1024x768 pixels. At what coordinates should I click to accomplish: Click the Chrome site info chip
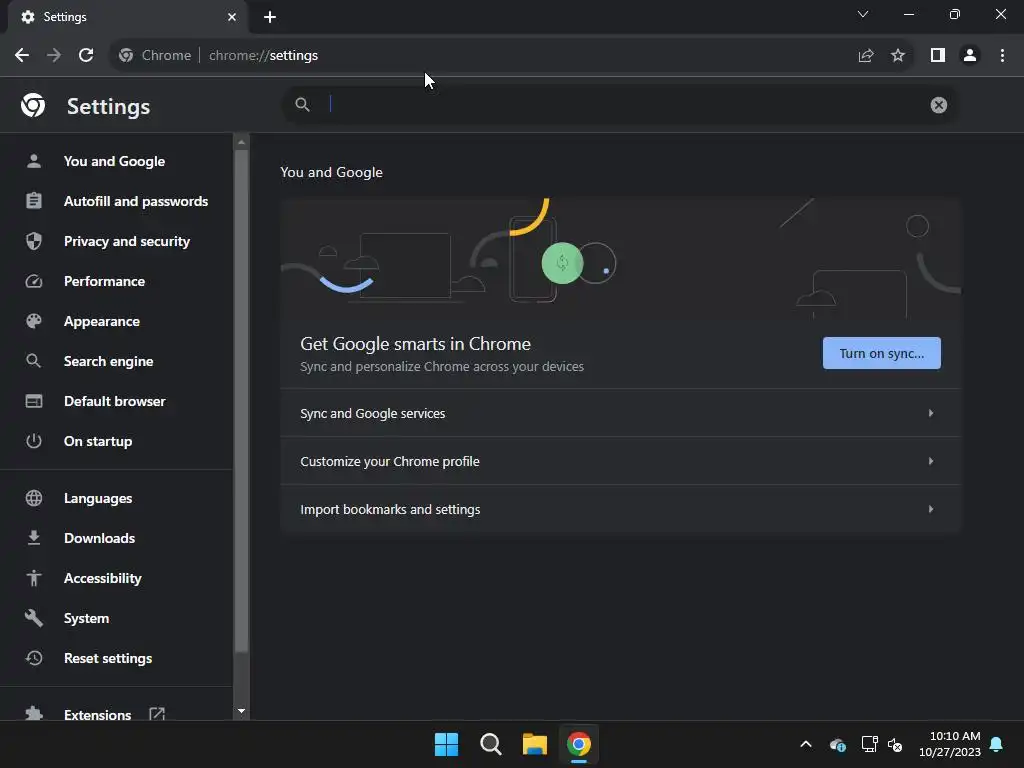155,56
